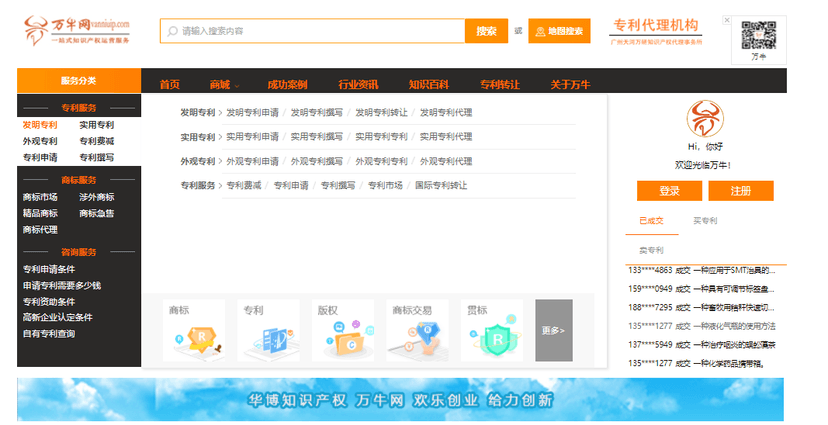Switch to the 买专利 tab

(705, 220)
